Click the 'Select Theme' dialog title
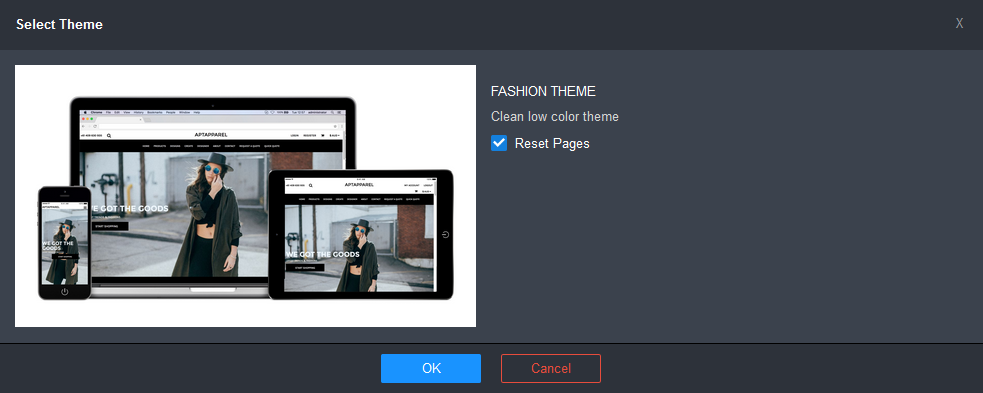 pos(60,24)
